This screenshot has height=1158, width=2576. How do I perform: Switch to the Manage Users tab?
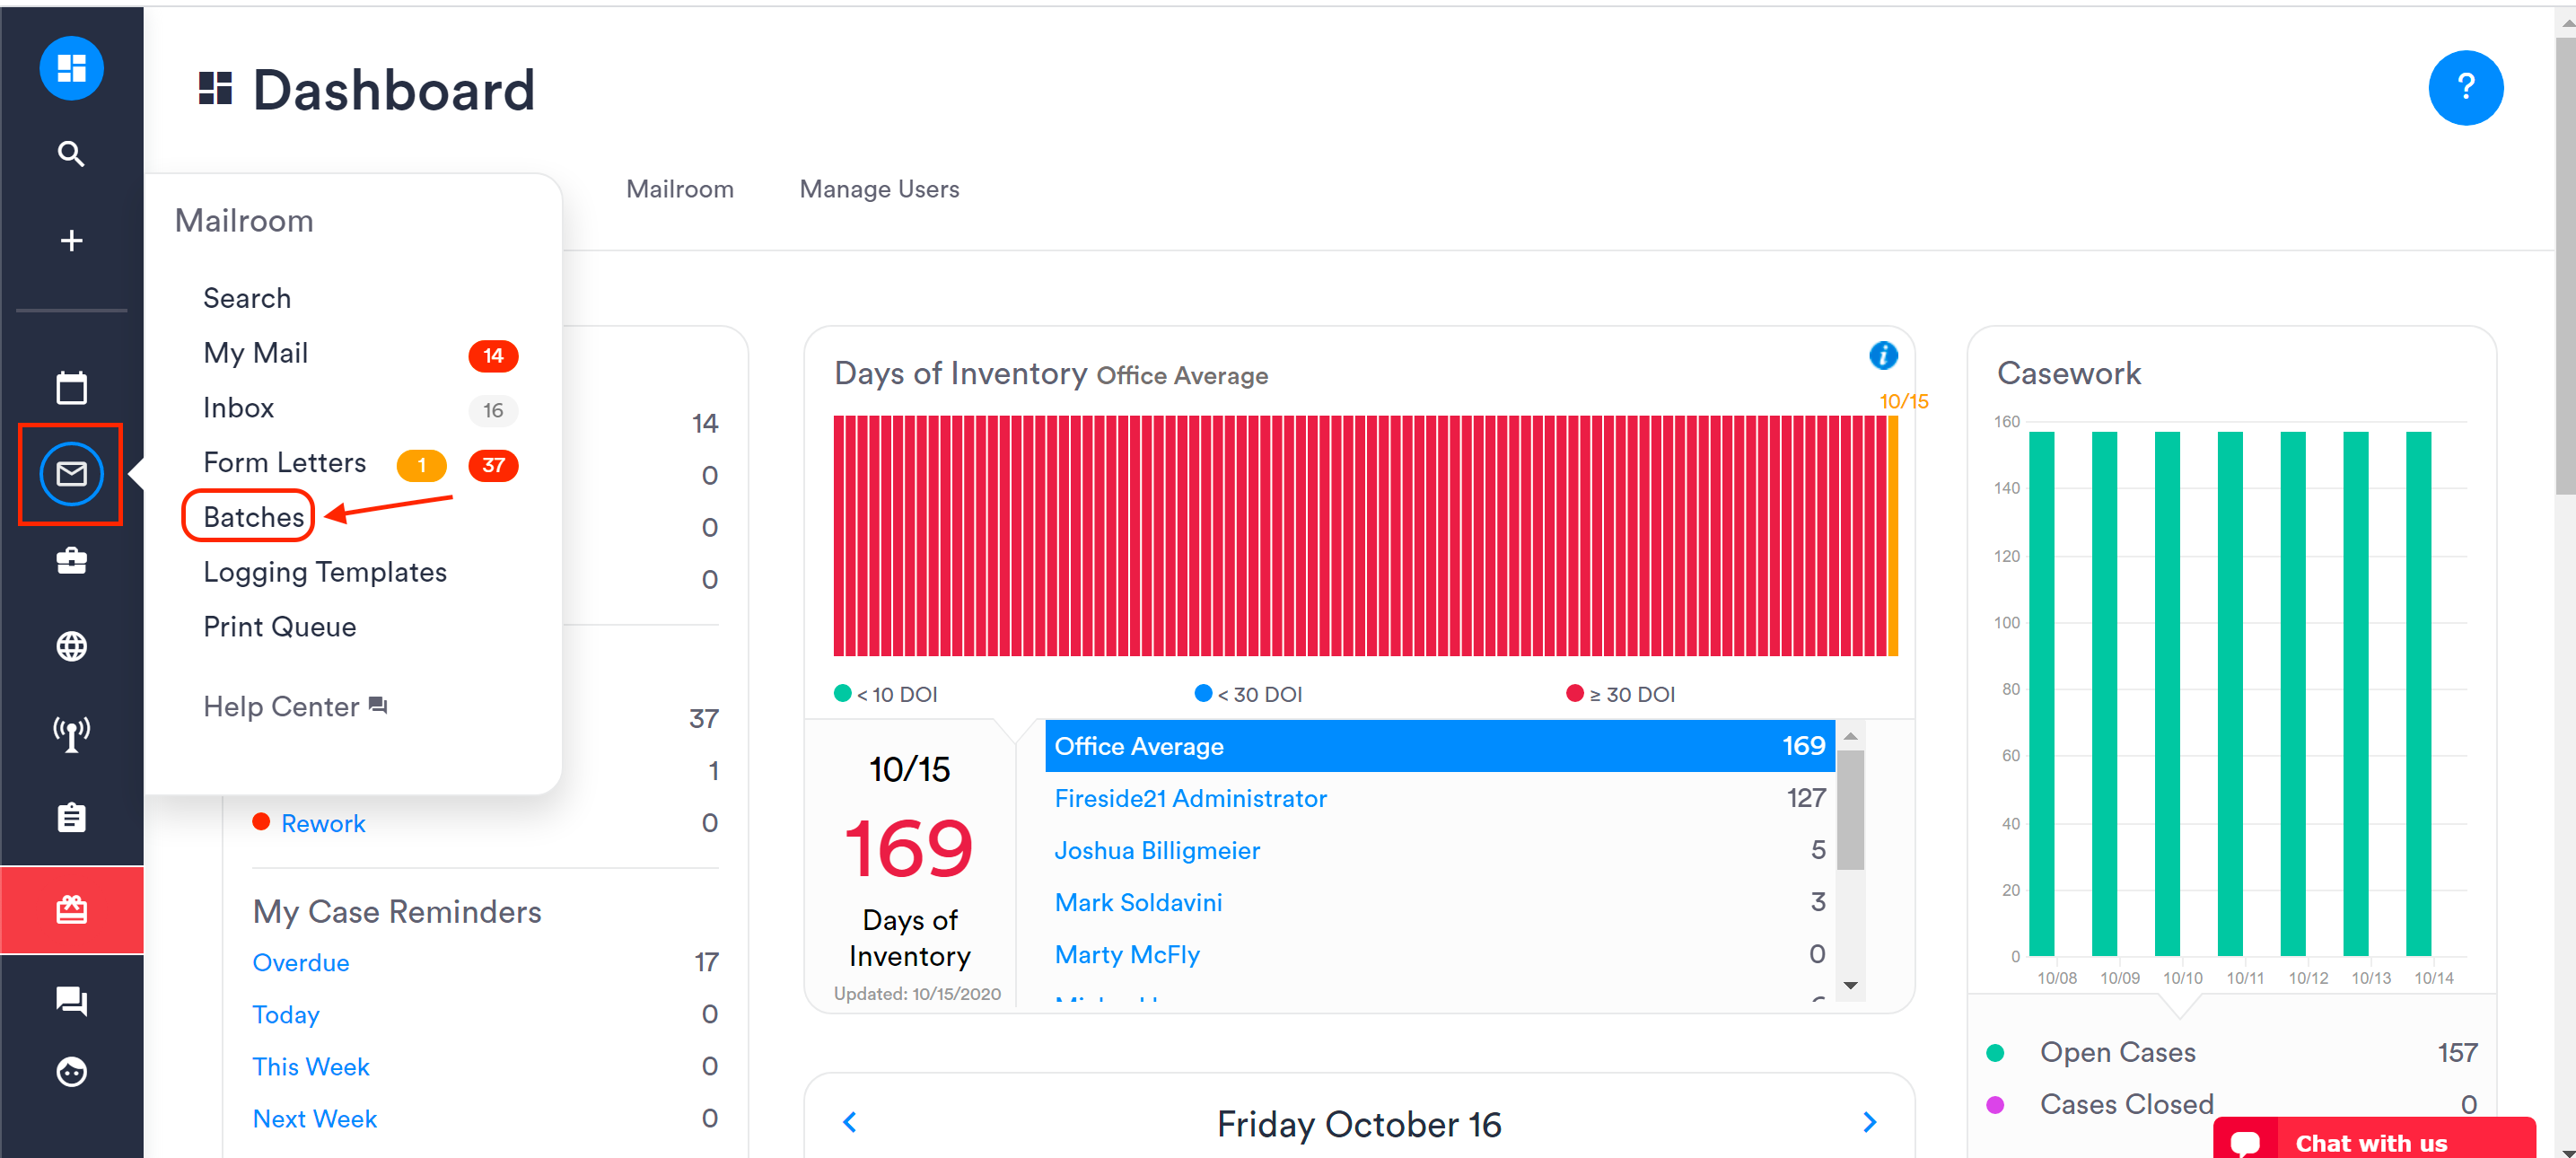click(x=878, y=189)
